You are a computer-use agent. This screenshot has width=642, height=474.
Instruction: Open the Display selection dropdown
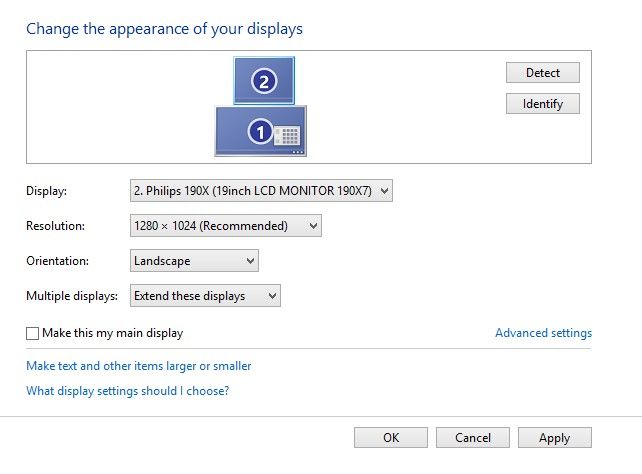[x=261, y=190]
